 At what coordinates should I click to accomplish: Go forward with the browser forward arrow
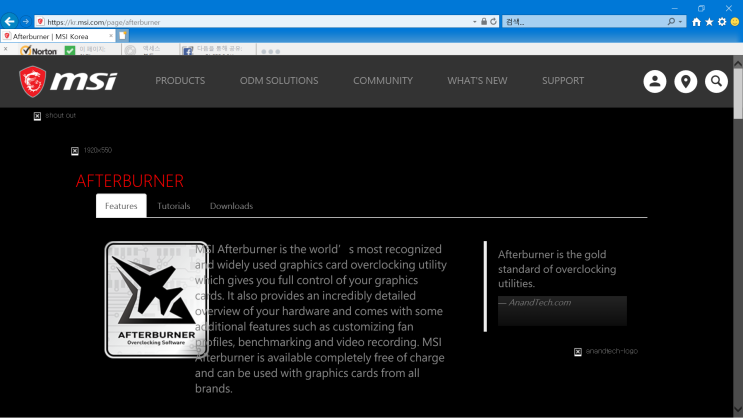[26, 22]
